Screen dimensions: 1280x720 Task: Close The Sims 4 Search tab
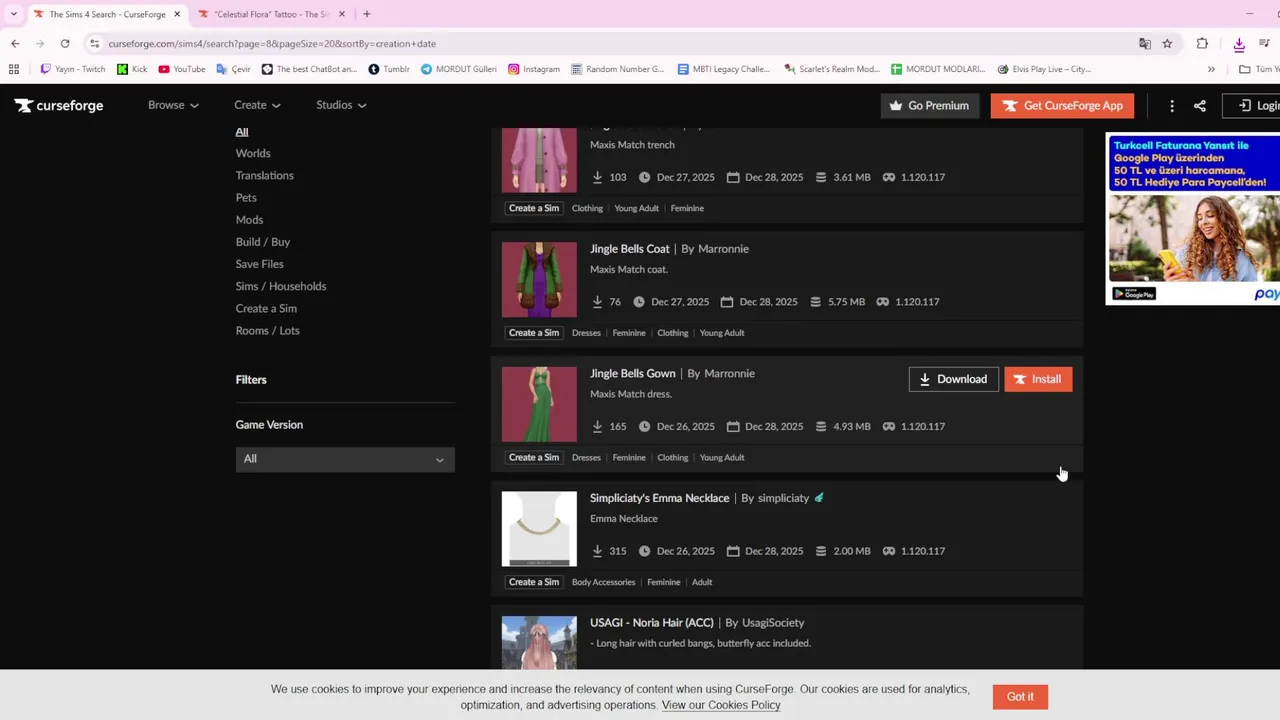point(177,14)
